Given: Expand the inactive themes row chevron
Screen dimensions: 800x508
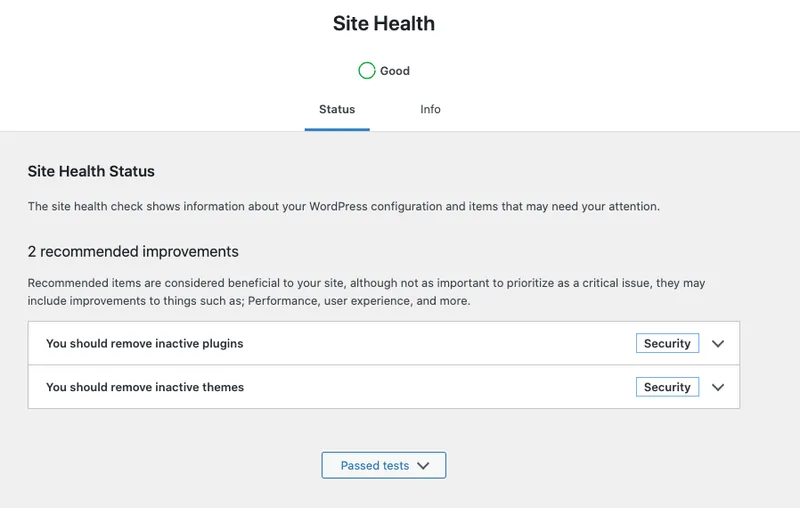Looking at the screenshot, I should [717, 387].
